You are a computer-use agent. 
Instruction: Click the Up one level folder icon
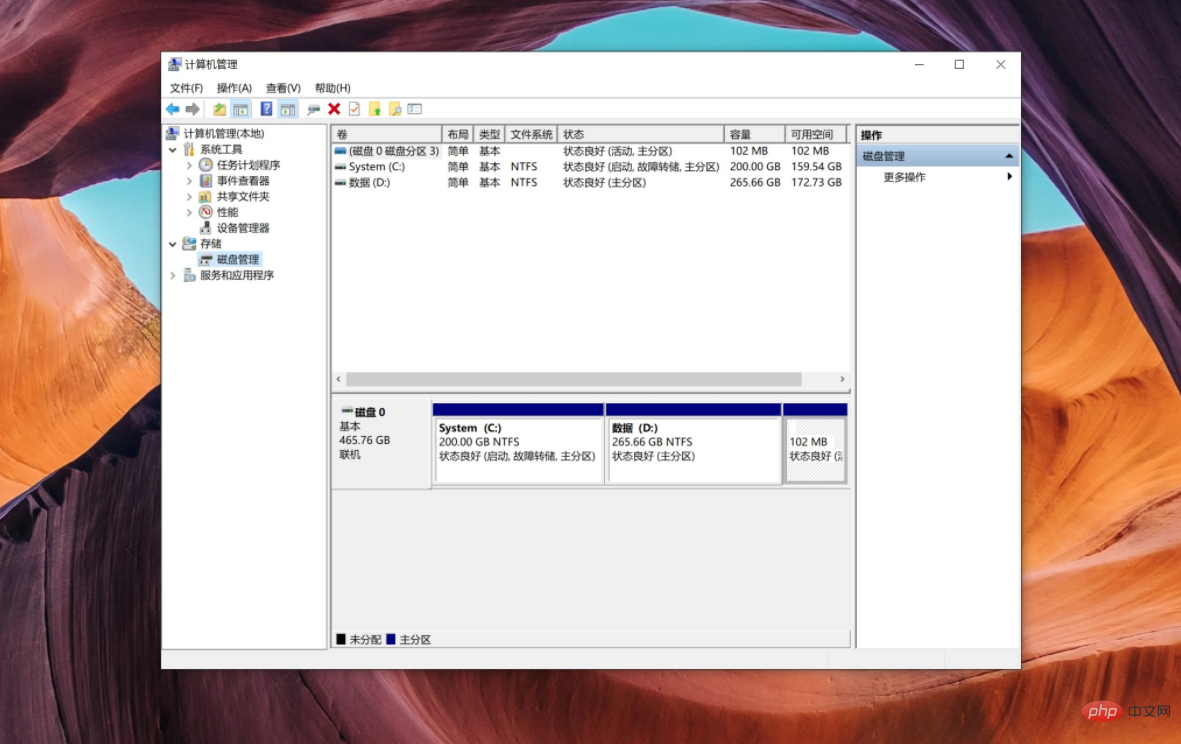pos(219,109)
